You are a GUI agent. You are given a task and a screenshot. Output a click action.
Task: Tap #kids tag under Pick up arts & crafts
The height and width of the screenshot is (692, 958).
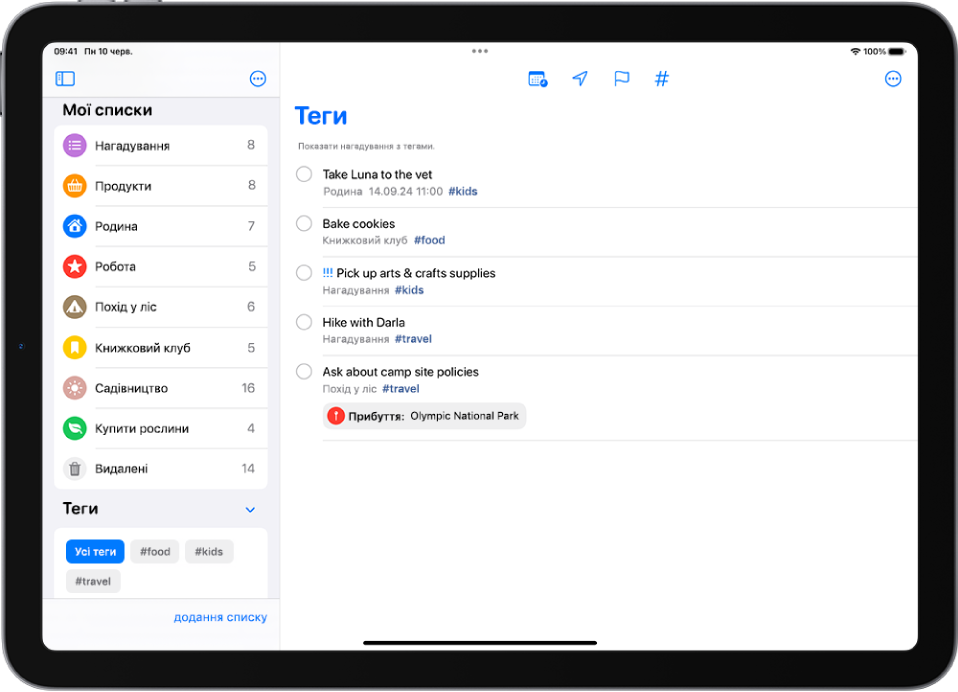coord(409,290)
